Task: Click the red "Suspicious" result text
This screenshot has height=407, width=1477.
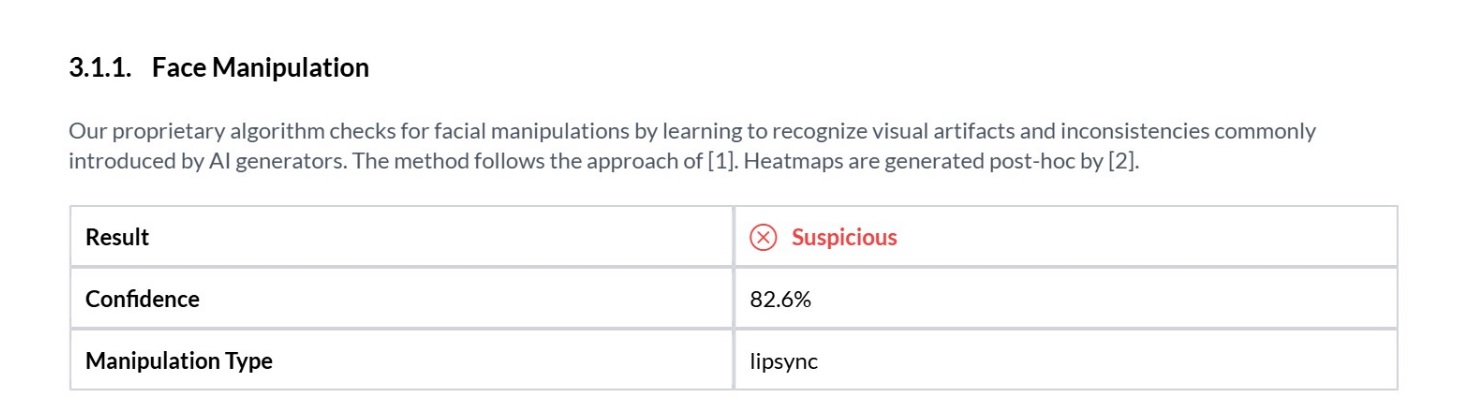Action: point(844,238)
